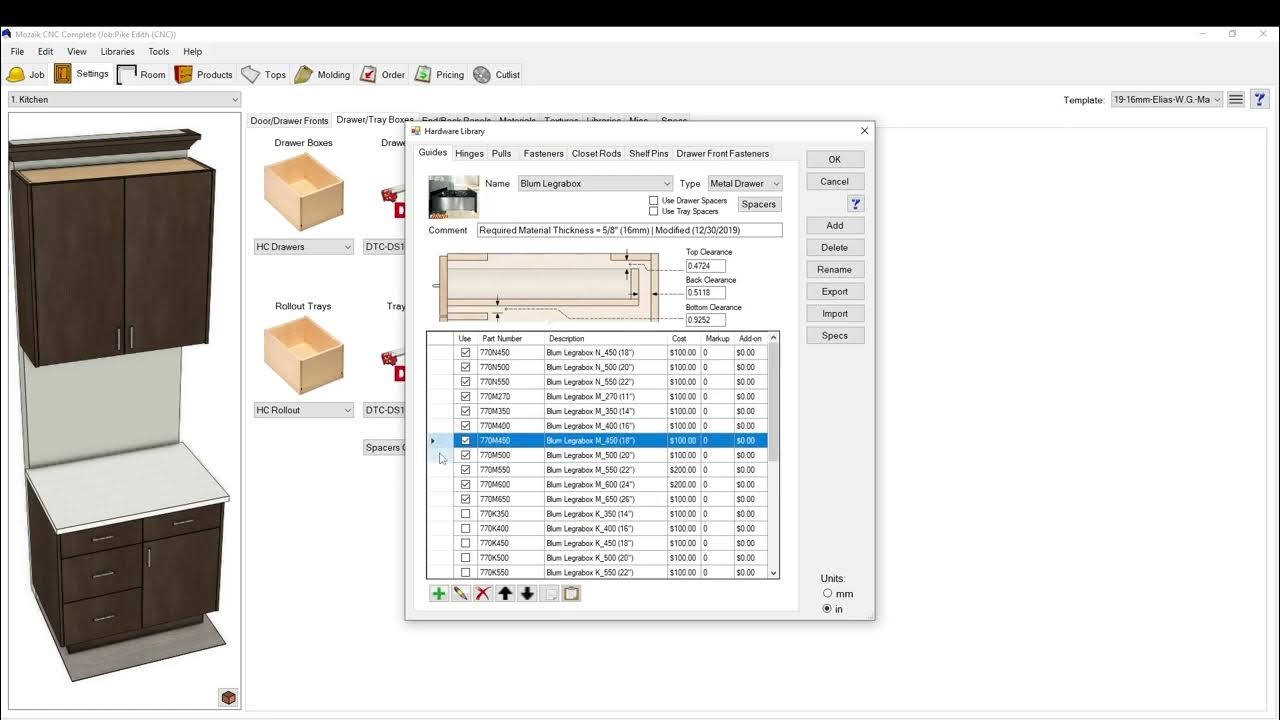
Task: Select row 770M600 Blum Legrabox M_600
Action: [x=597, y=484]
